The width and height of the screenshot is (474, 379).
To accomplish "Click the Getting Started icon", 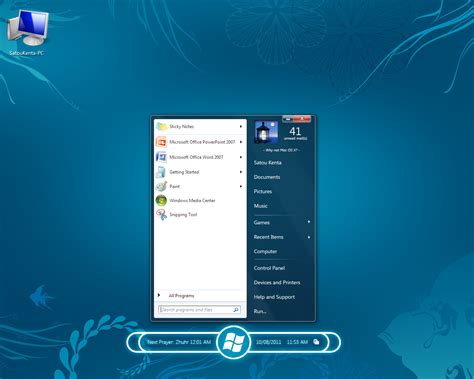I will coord(161,172).
